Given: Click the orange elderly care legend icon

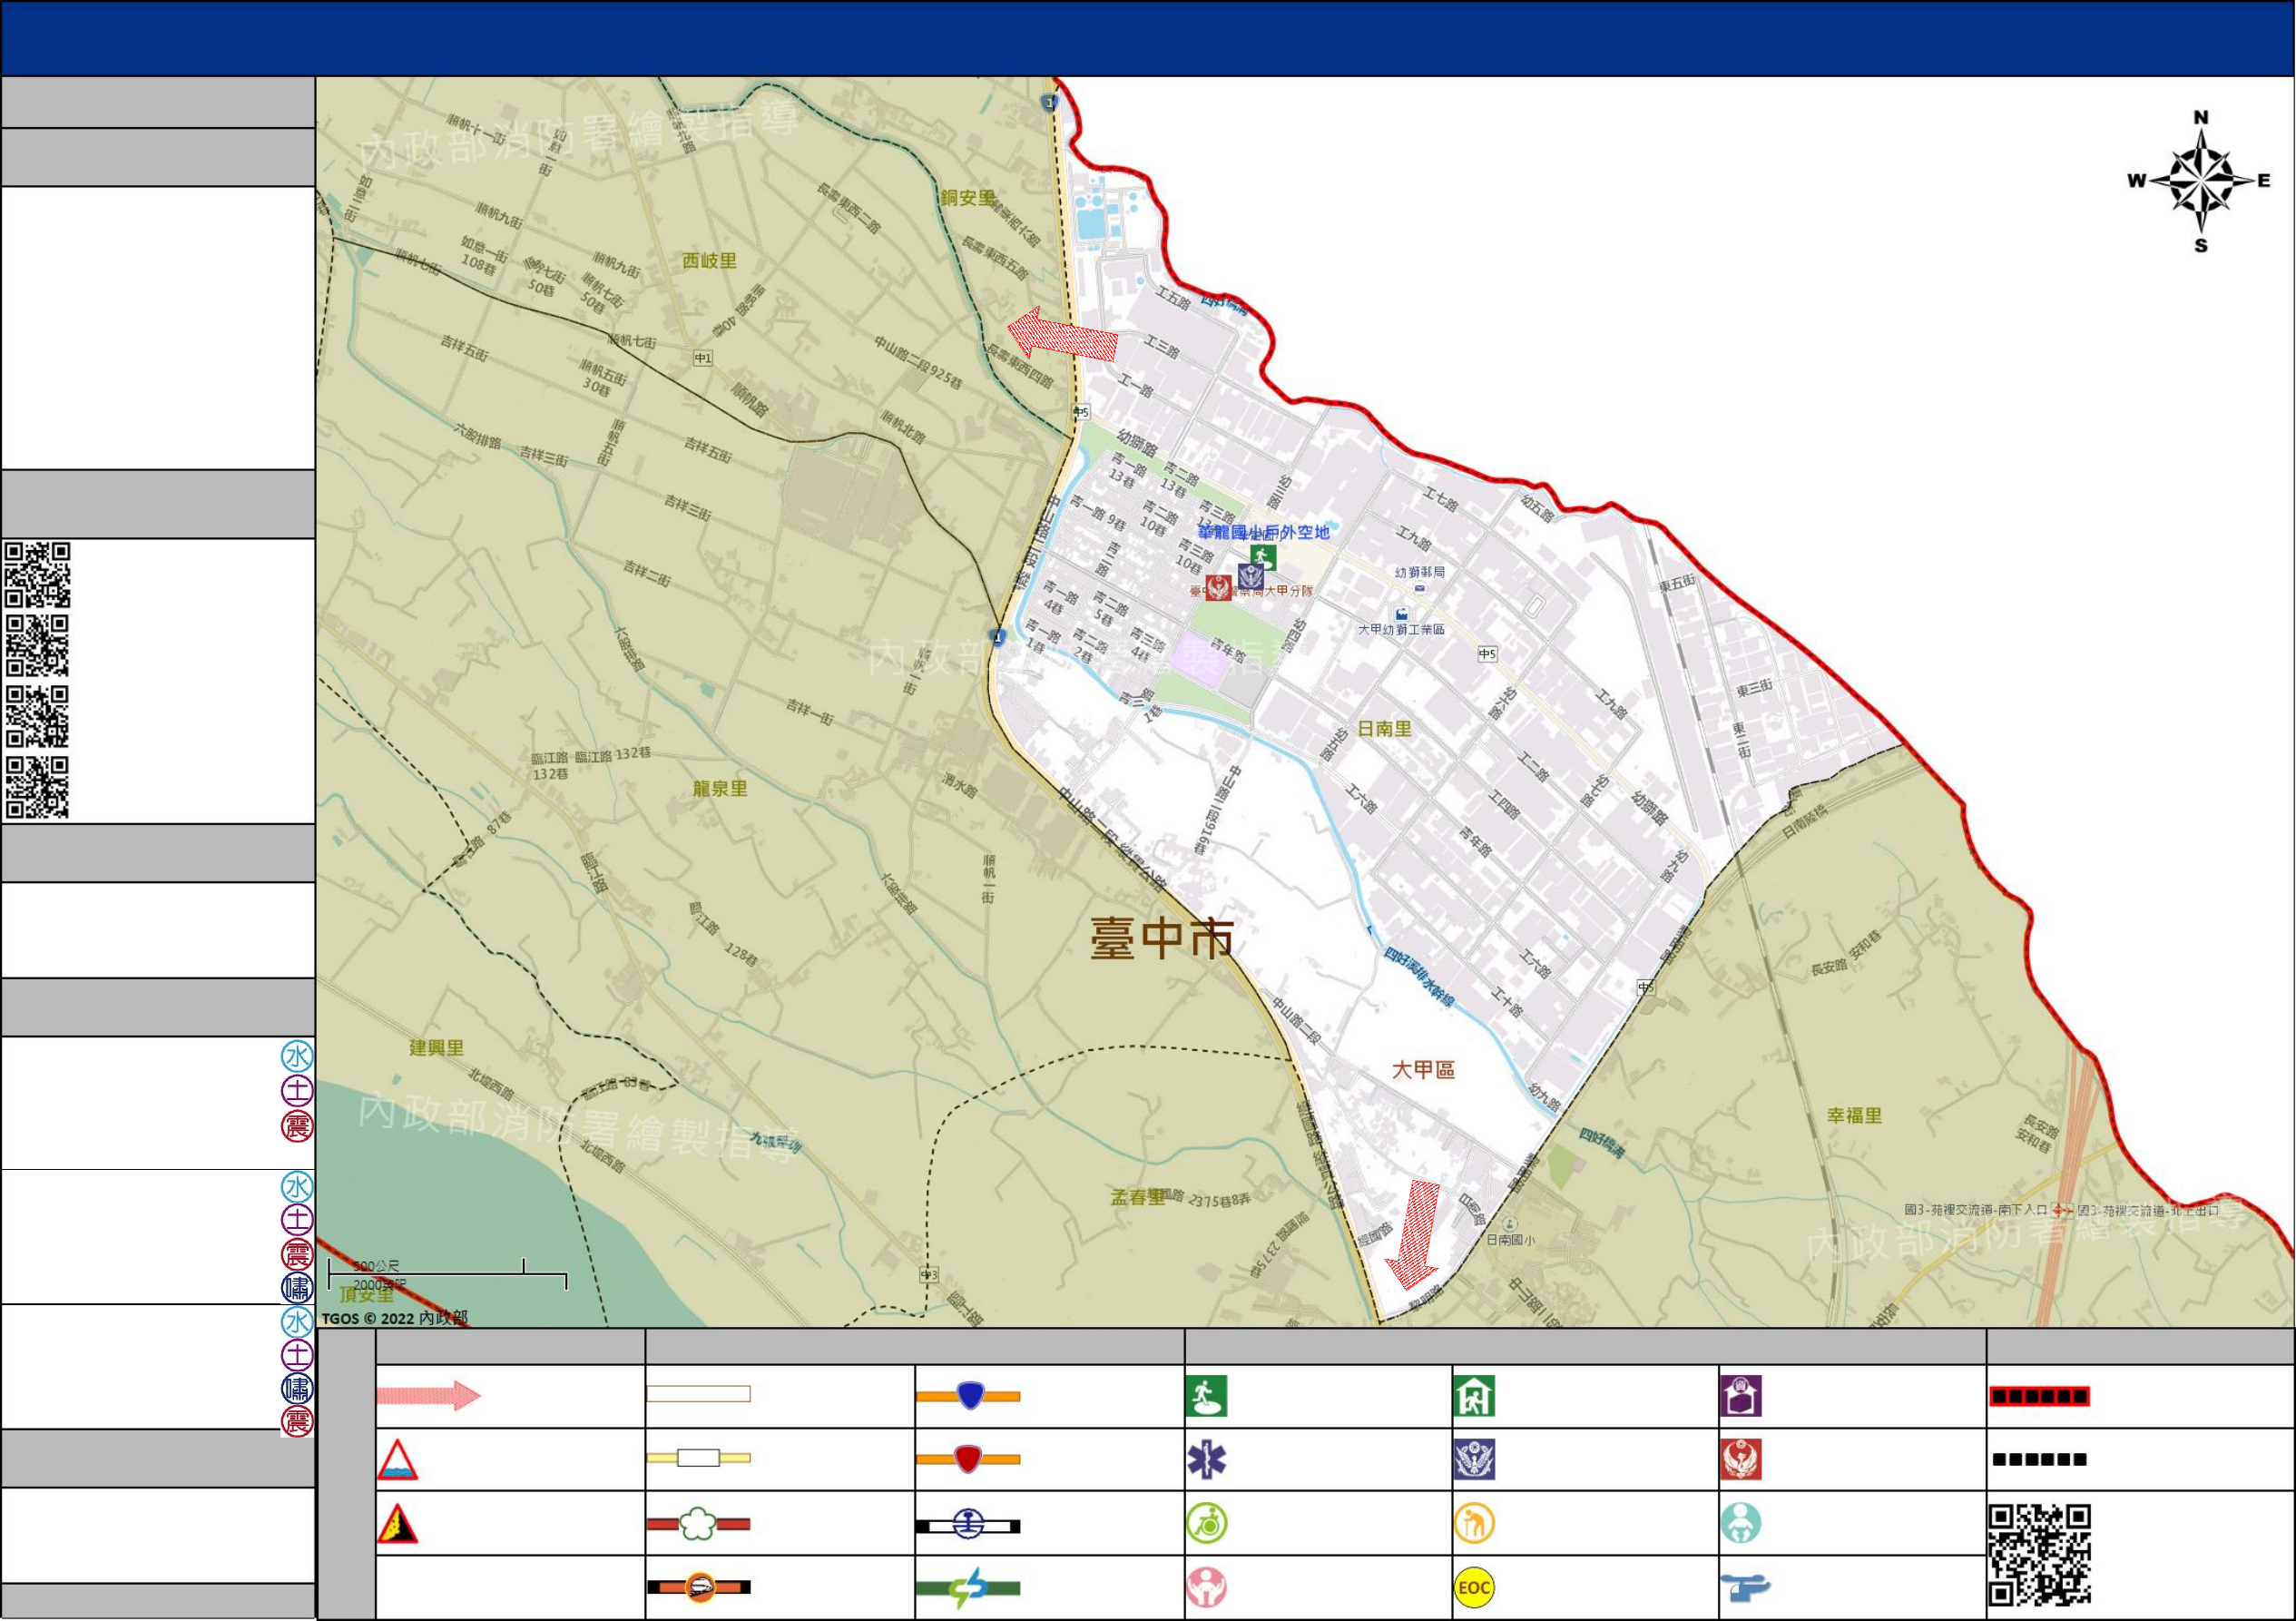Looking at the screenshot, I should tap(1474, 1525).
